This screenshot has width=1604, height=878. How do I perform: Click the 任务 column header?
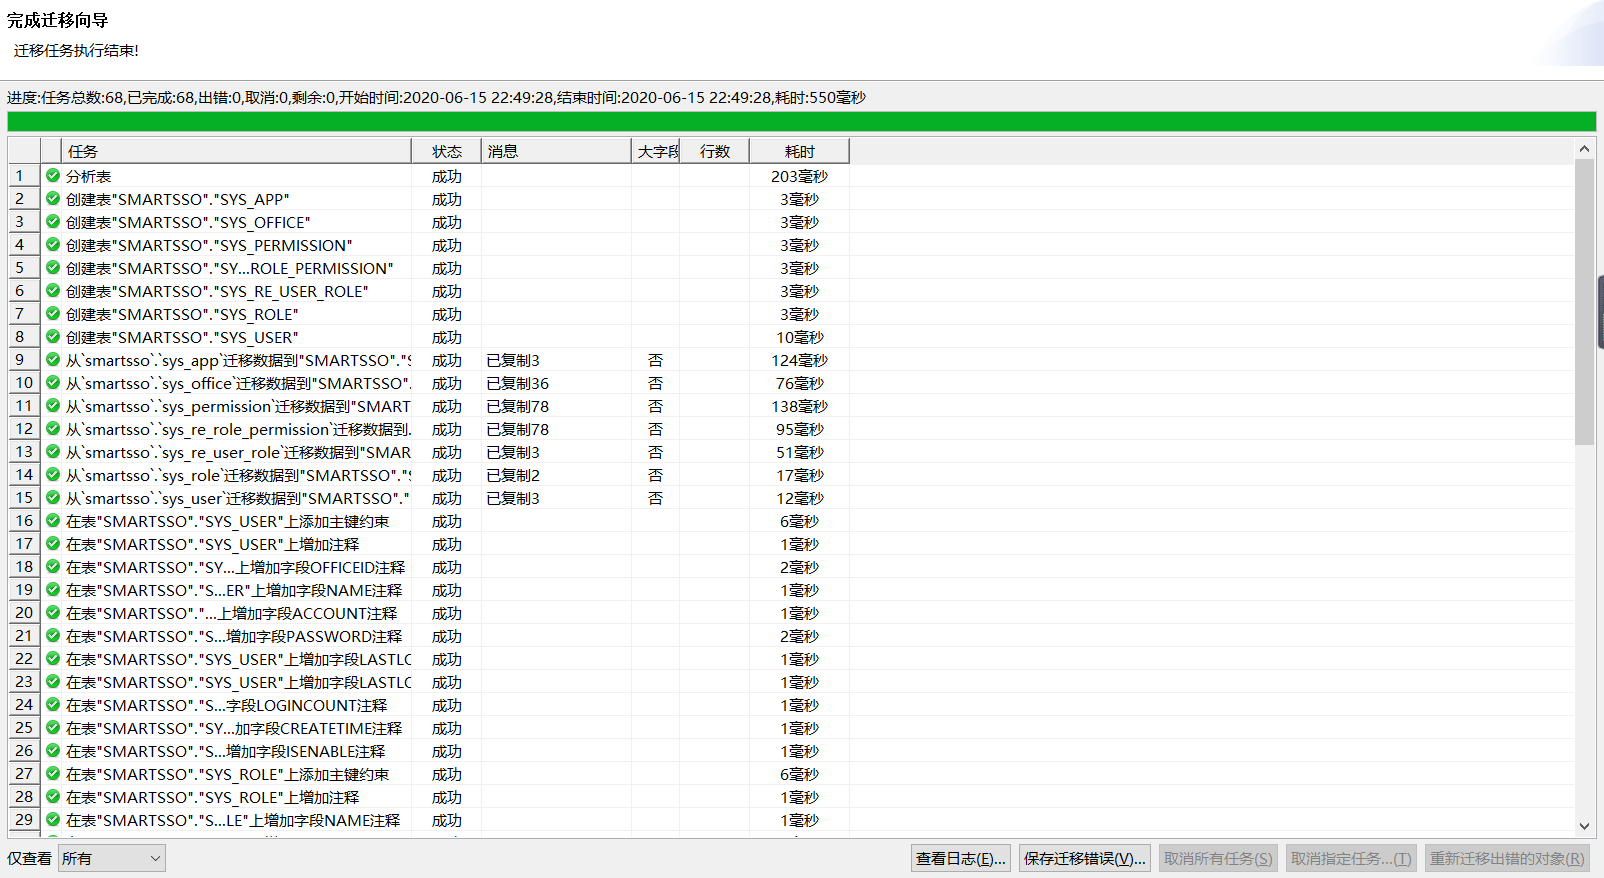point(236,151)
